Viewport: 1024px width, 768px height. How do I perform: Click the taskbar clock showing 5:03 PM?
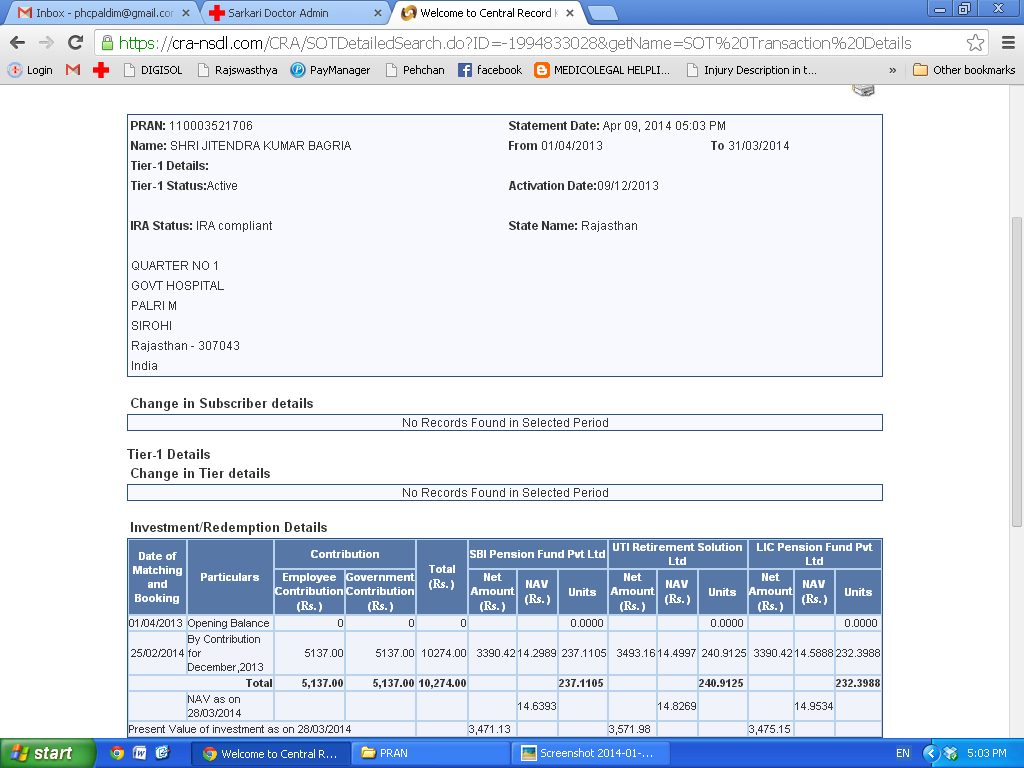coord(986,754)
